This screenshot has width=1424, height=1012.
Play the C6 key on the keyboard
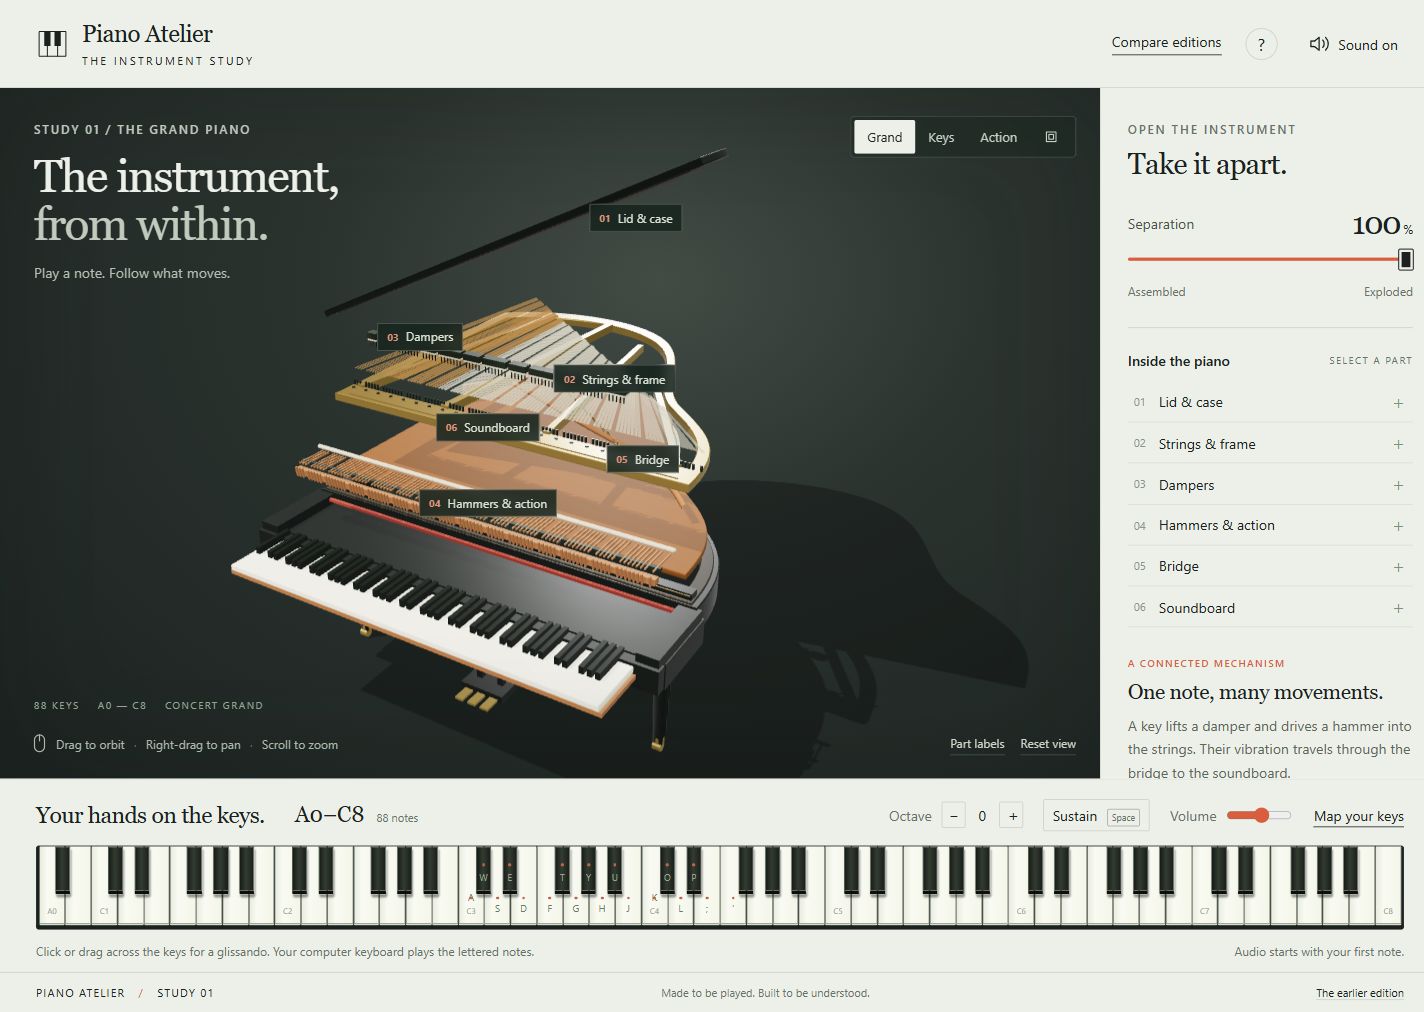1020,908
